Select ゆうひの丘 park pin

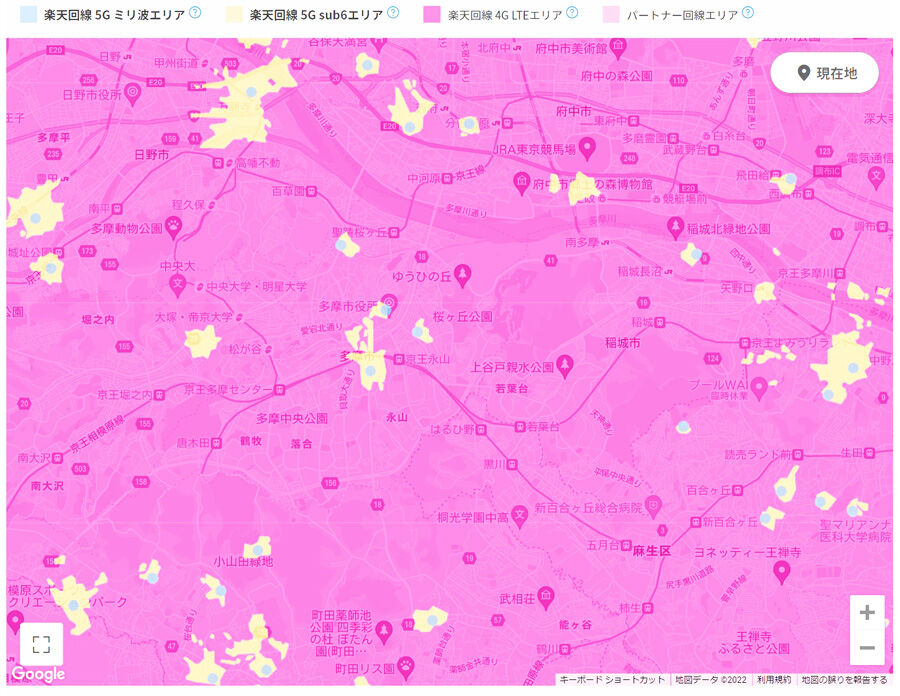coord(462,275)
